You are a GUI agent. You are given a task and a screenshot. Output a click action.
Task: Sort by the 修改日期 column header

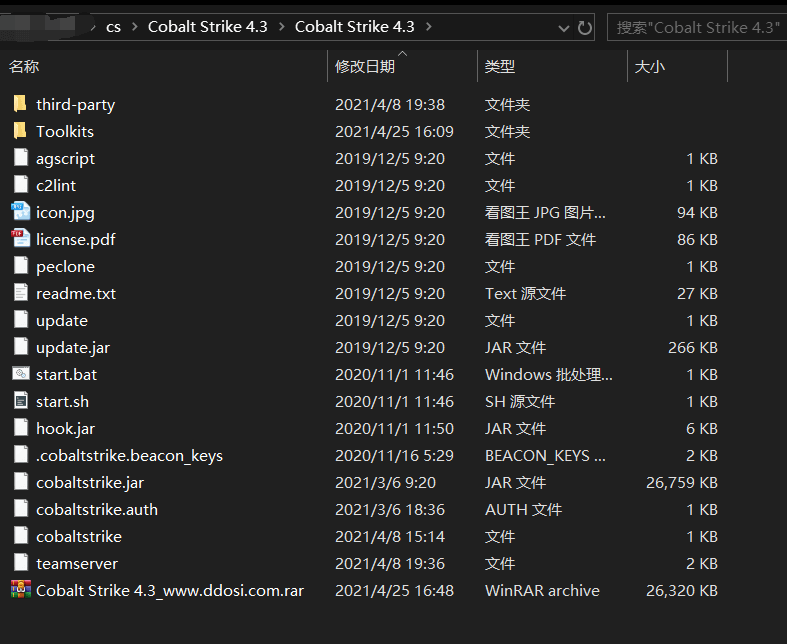click(365, 66)
